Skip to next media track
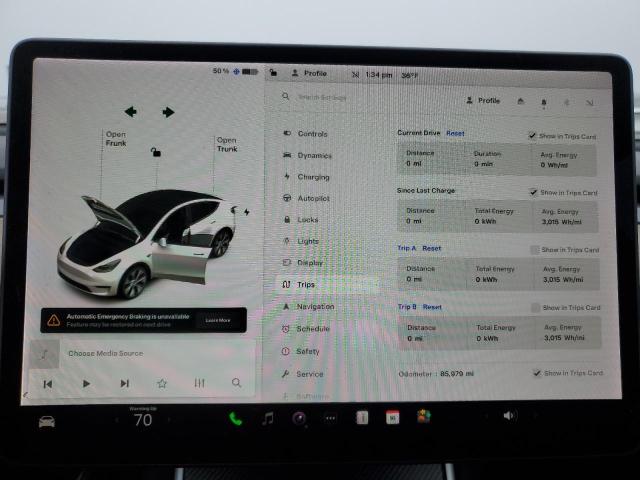This screenshot has height=480, width=640. click(124, 383)
